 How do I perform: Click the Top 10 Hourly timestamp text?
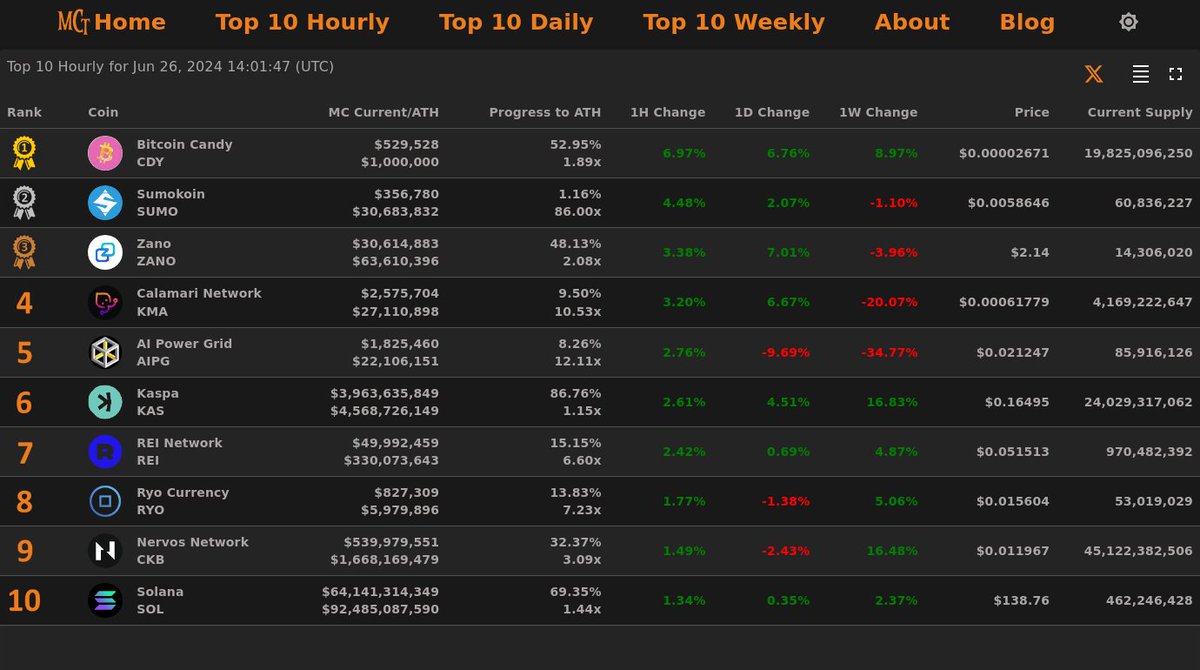[x=170, y=67]
